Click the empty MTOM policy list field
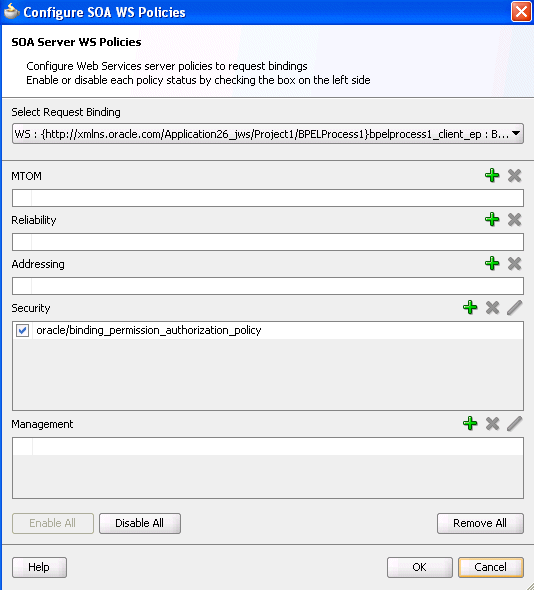The width and height of the screenshot is (534, 590). [x=268, y=198]
